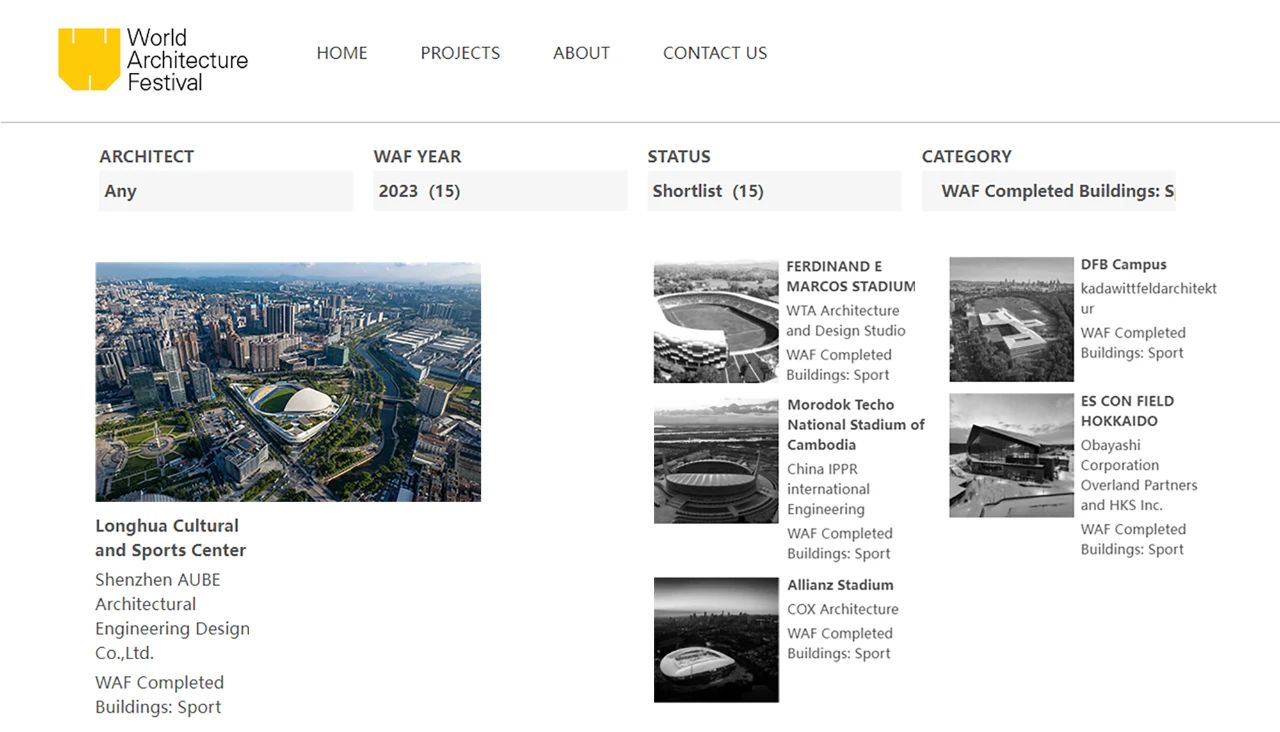The image size is (1280, 732).
Task: Select WTA Architecture and Design Studio text
Action: (x=846, y=320)
